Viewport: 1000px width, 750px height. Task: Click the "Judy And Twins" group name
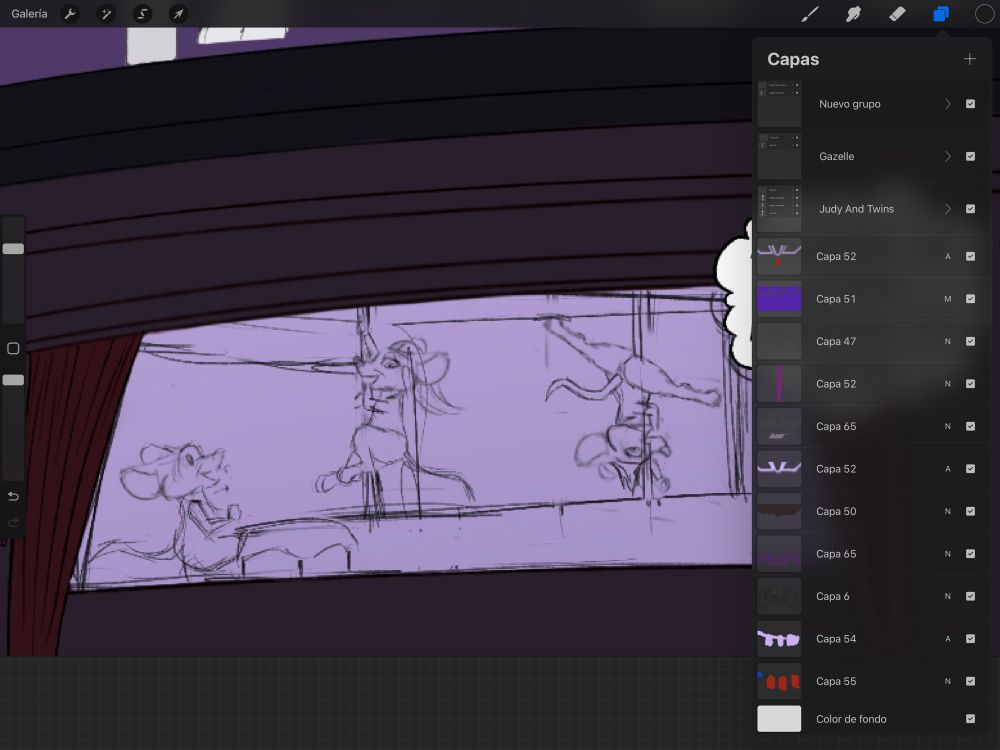coord(857,209)
